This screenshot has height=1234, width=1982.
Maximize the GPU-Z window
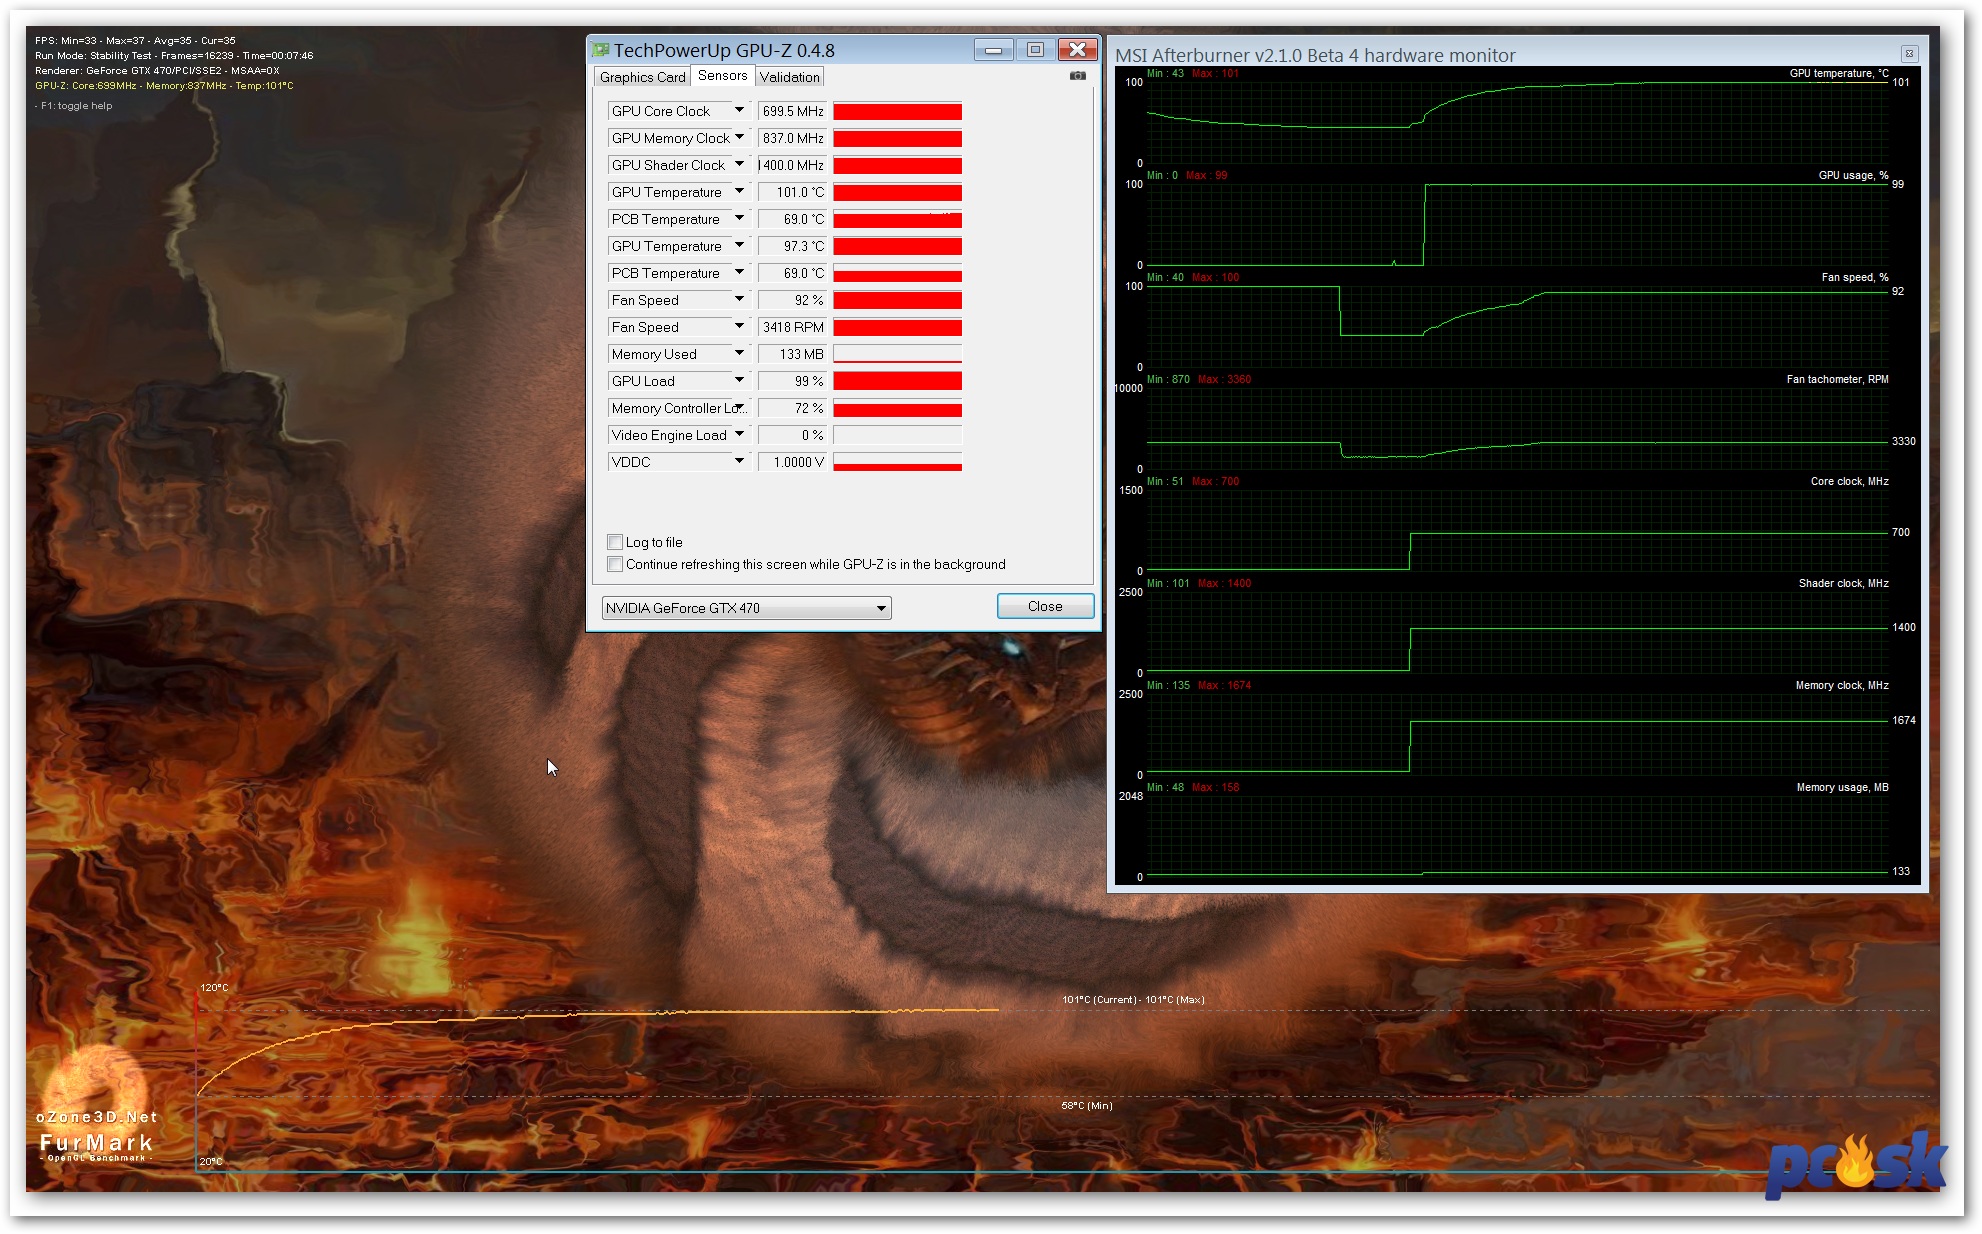pyautogui.click(x=1035, y=50)
